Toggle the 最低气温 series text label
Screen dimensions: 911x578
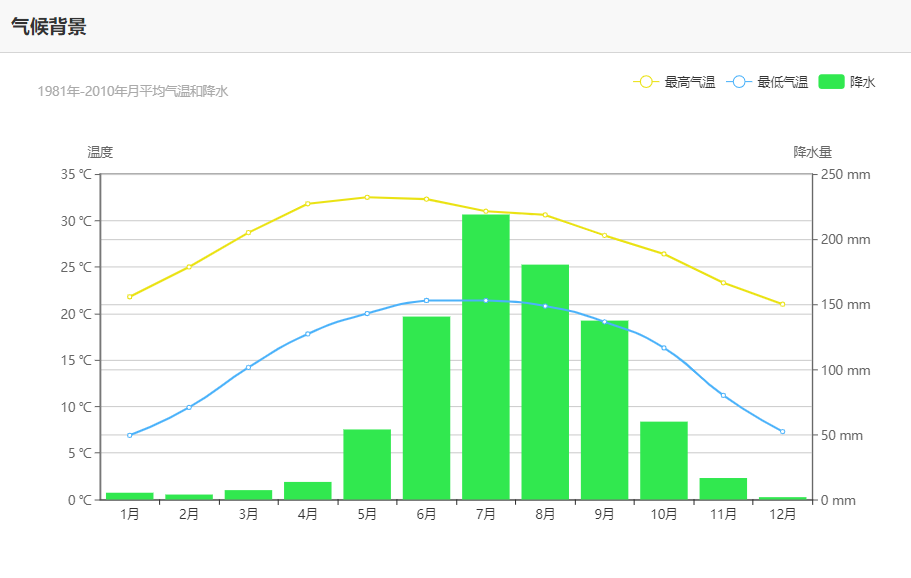click(x=782, y=82)
